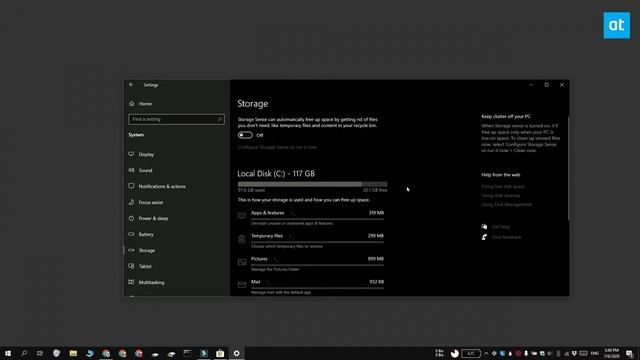This screenshot has height=360, width=640.
Task: Click Settings gear icon on taskbar
Action: 236,353
